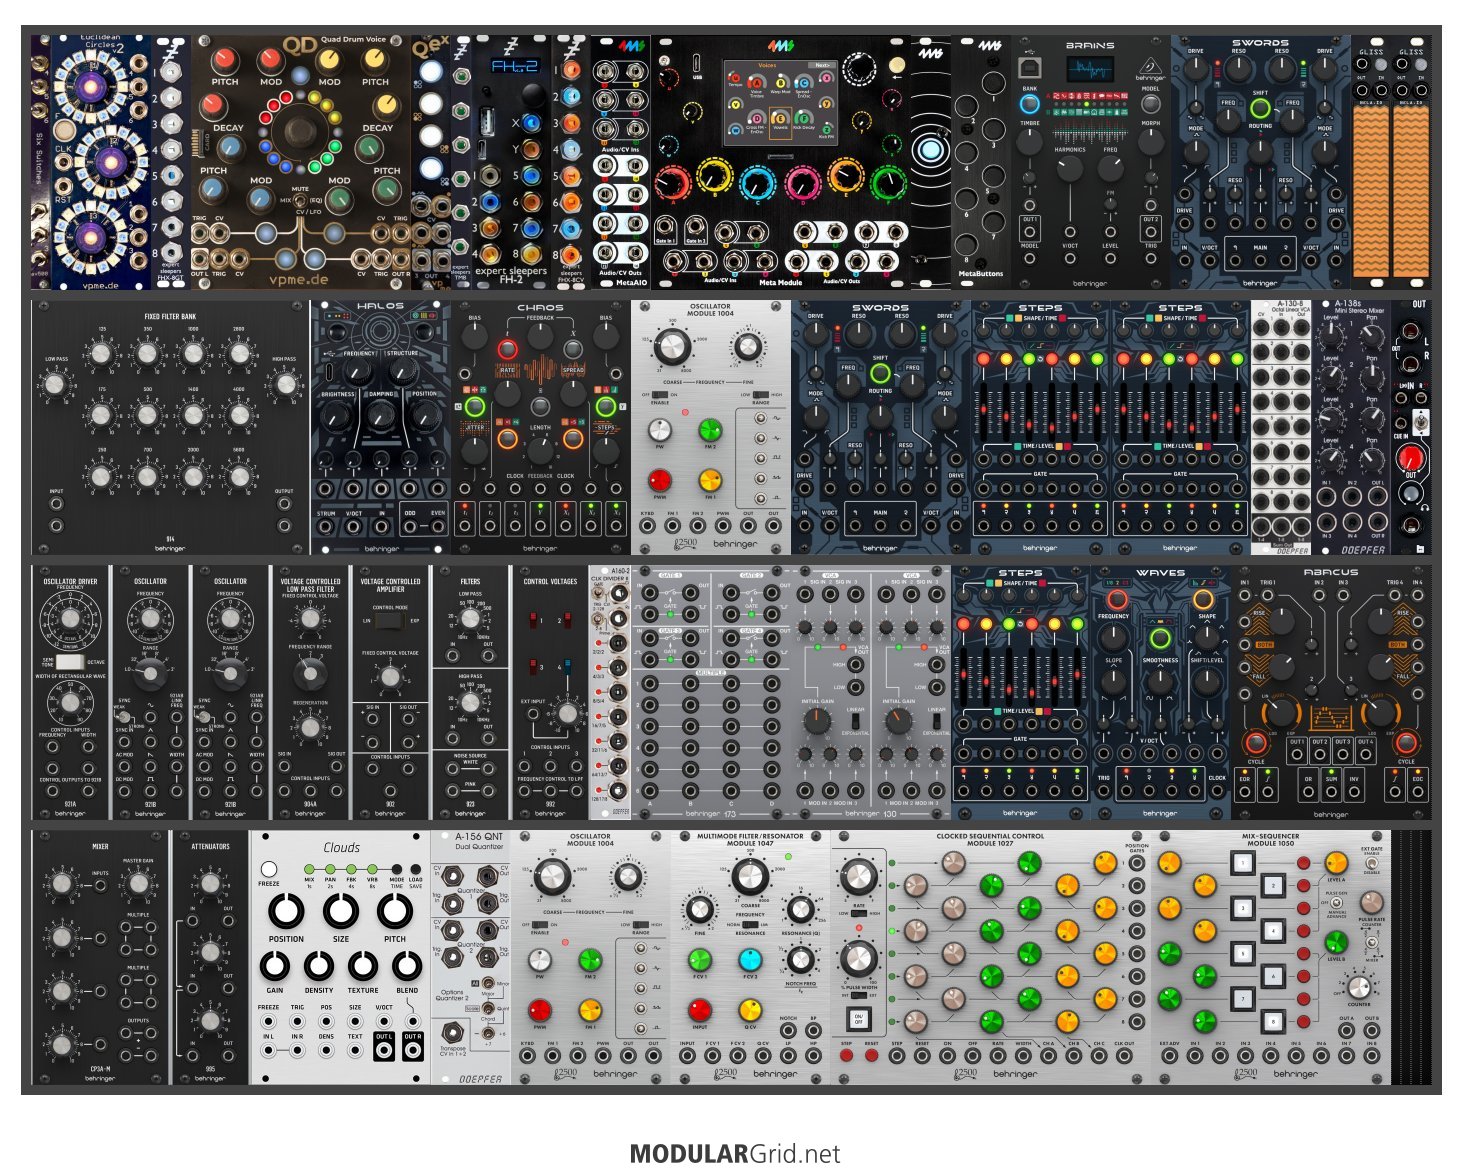The image size is (1472, 1175).
Task: Click the RATE knob on Module 1027
Action: tap(857, 877)
